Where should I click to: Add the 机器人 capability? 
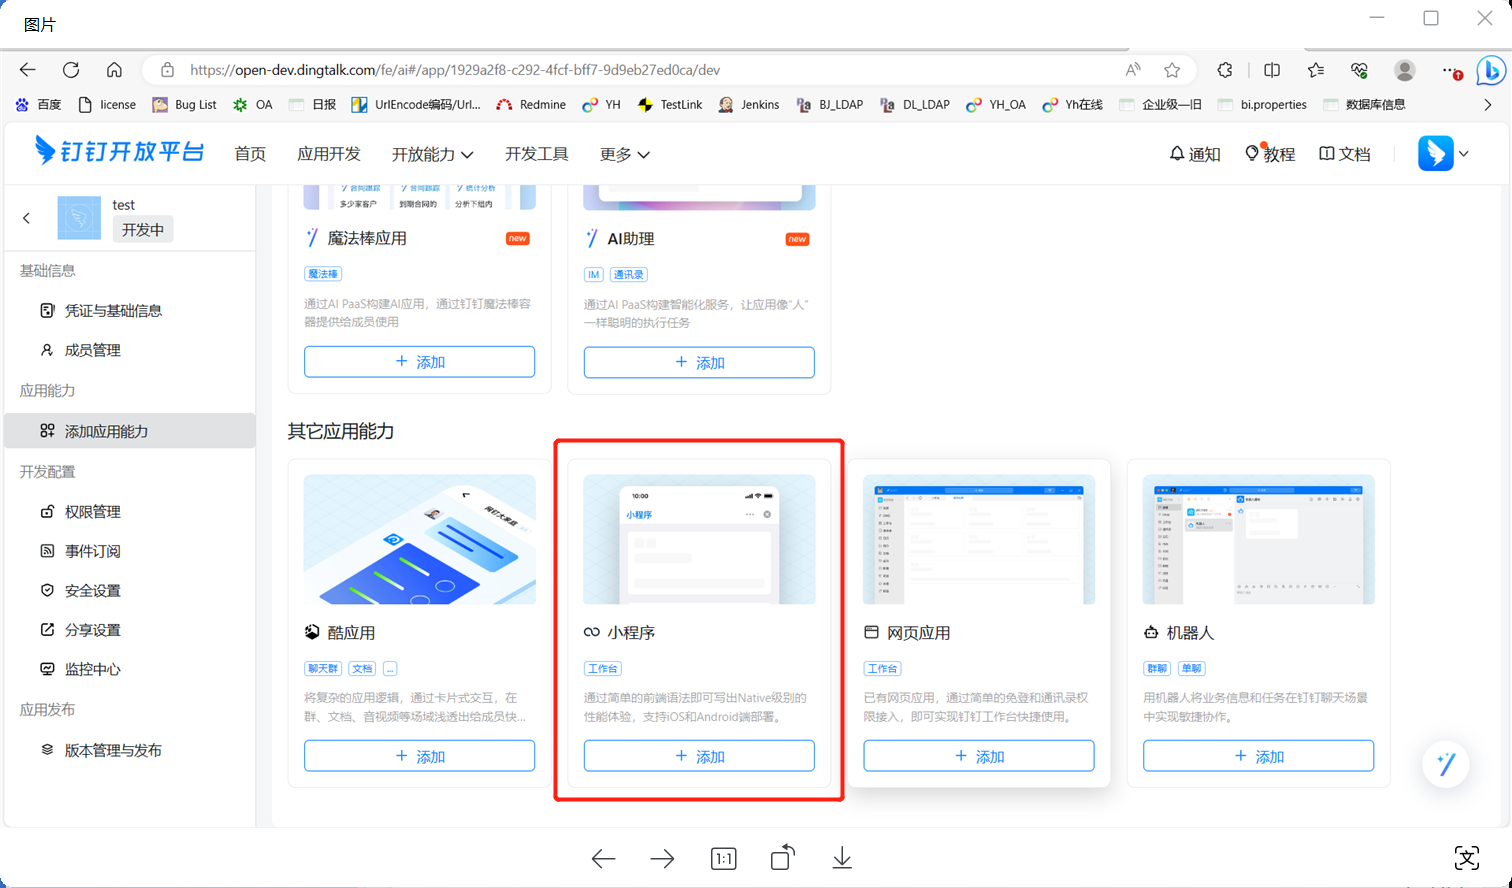pos(1259,756)
